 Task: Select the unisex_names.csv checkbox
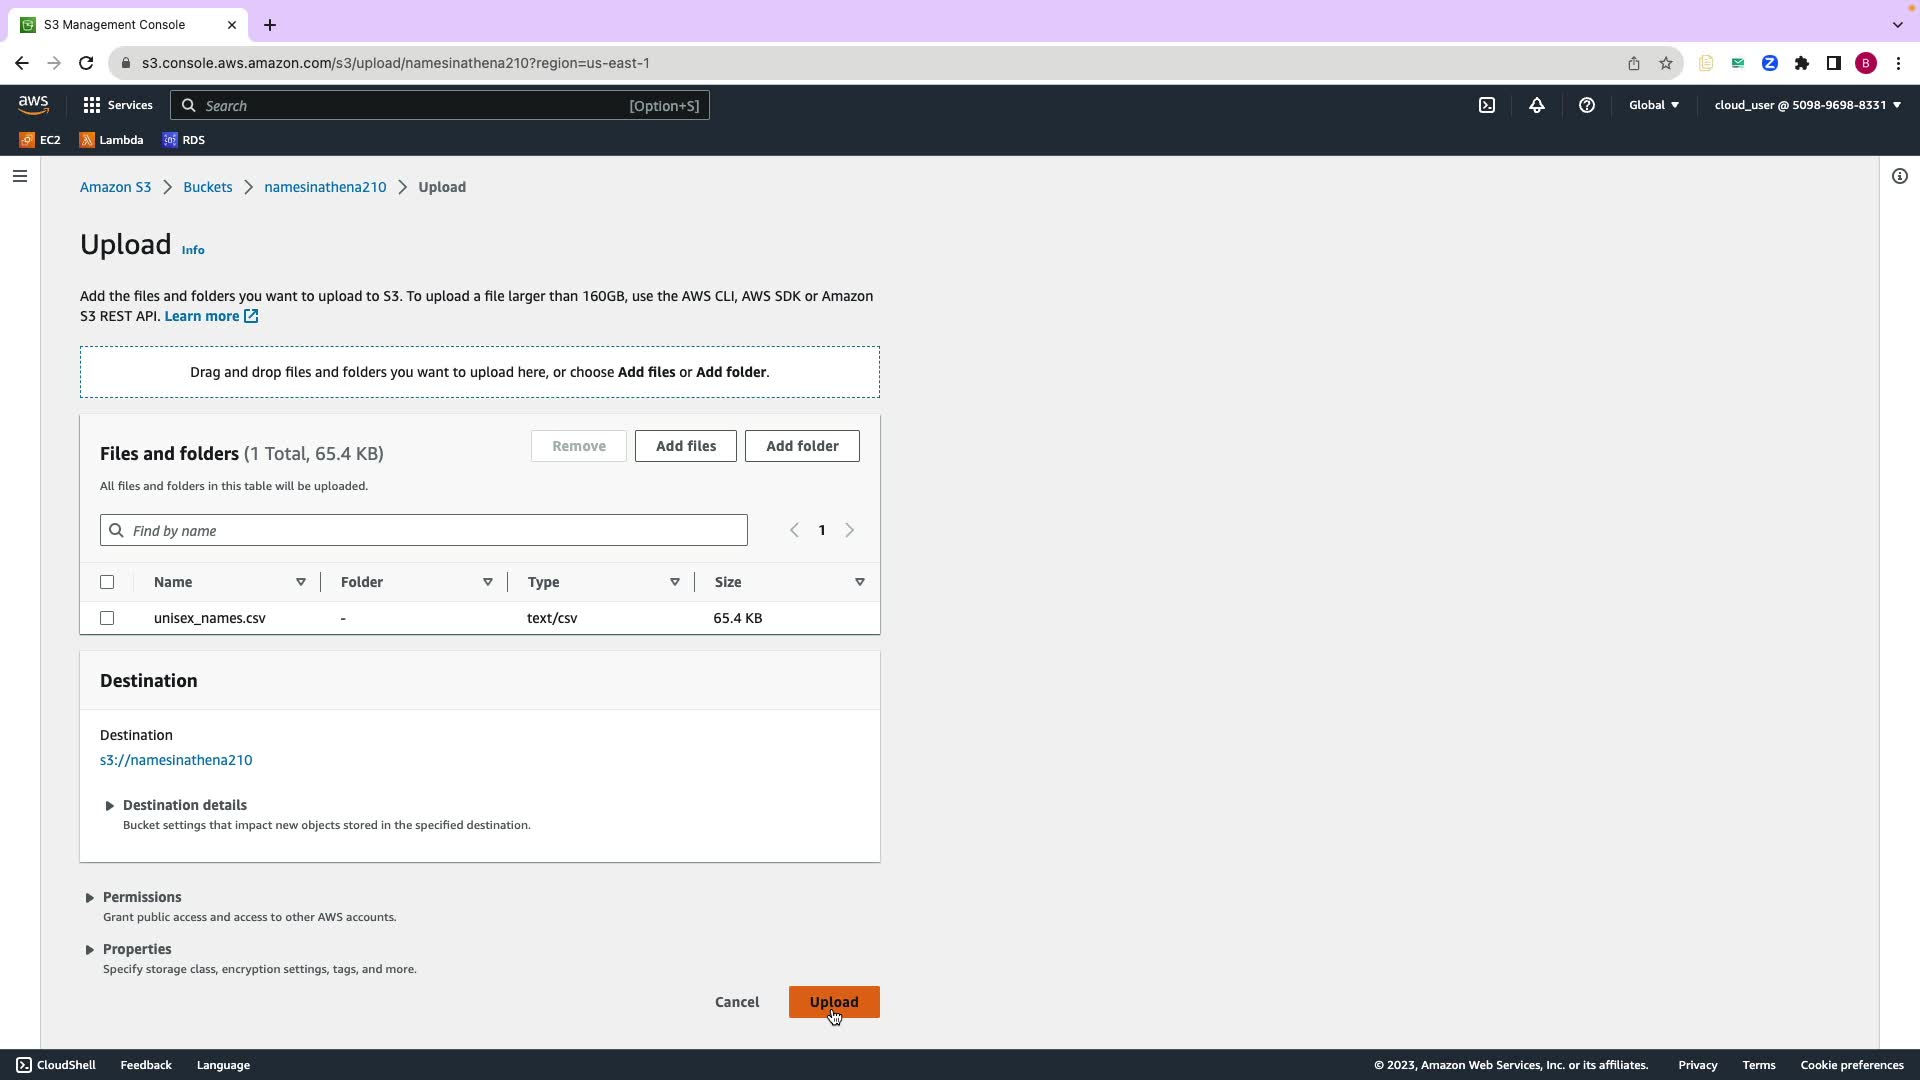click(x=107, y=618)
